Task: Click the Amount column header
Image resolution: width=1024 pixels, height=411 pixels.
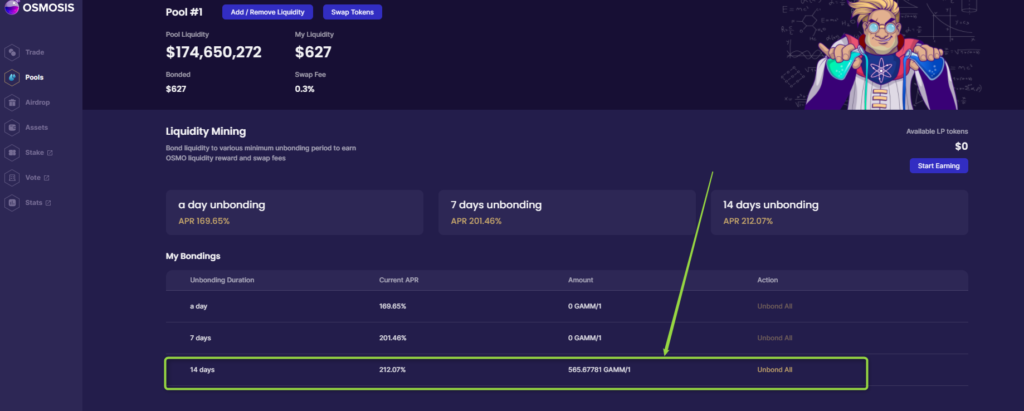Action: pyautogui.click(x=581, y=280)
